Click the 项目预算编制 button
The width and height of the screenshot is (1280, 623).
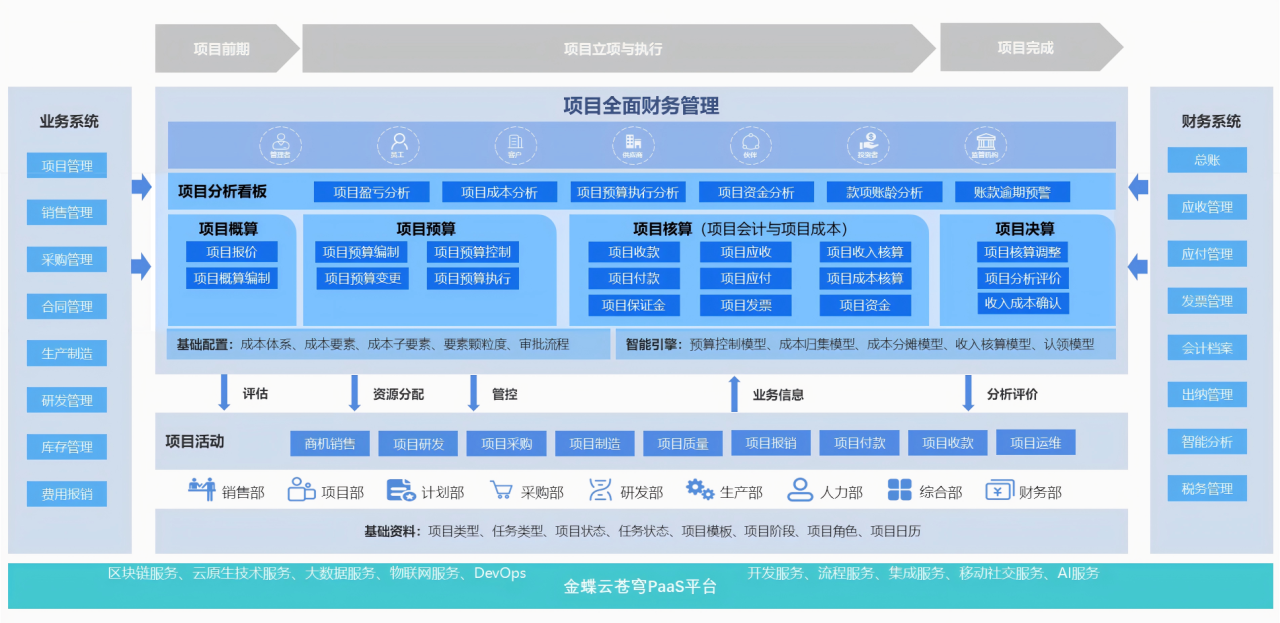point(361,252)
